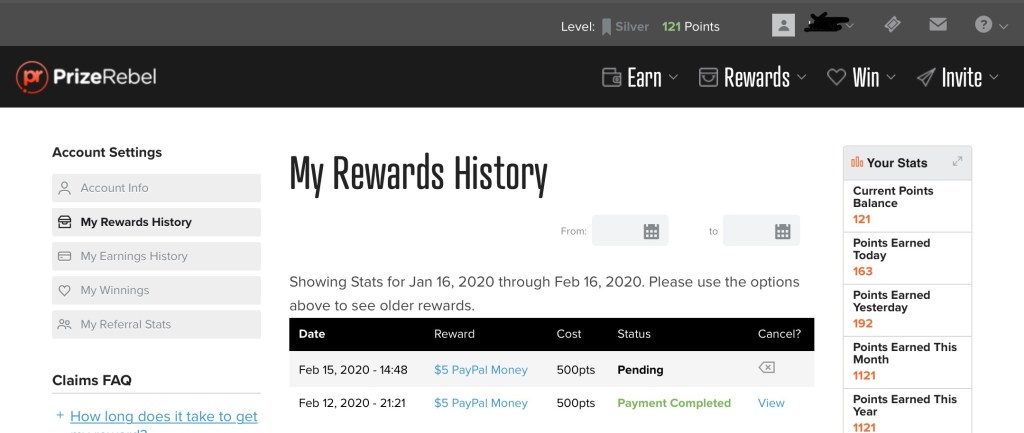Open the help question mark menu
This screenshot has height=433, width=1024.
(984, 25)
